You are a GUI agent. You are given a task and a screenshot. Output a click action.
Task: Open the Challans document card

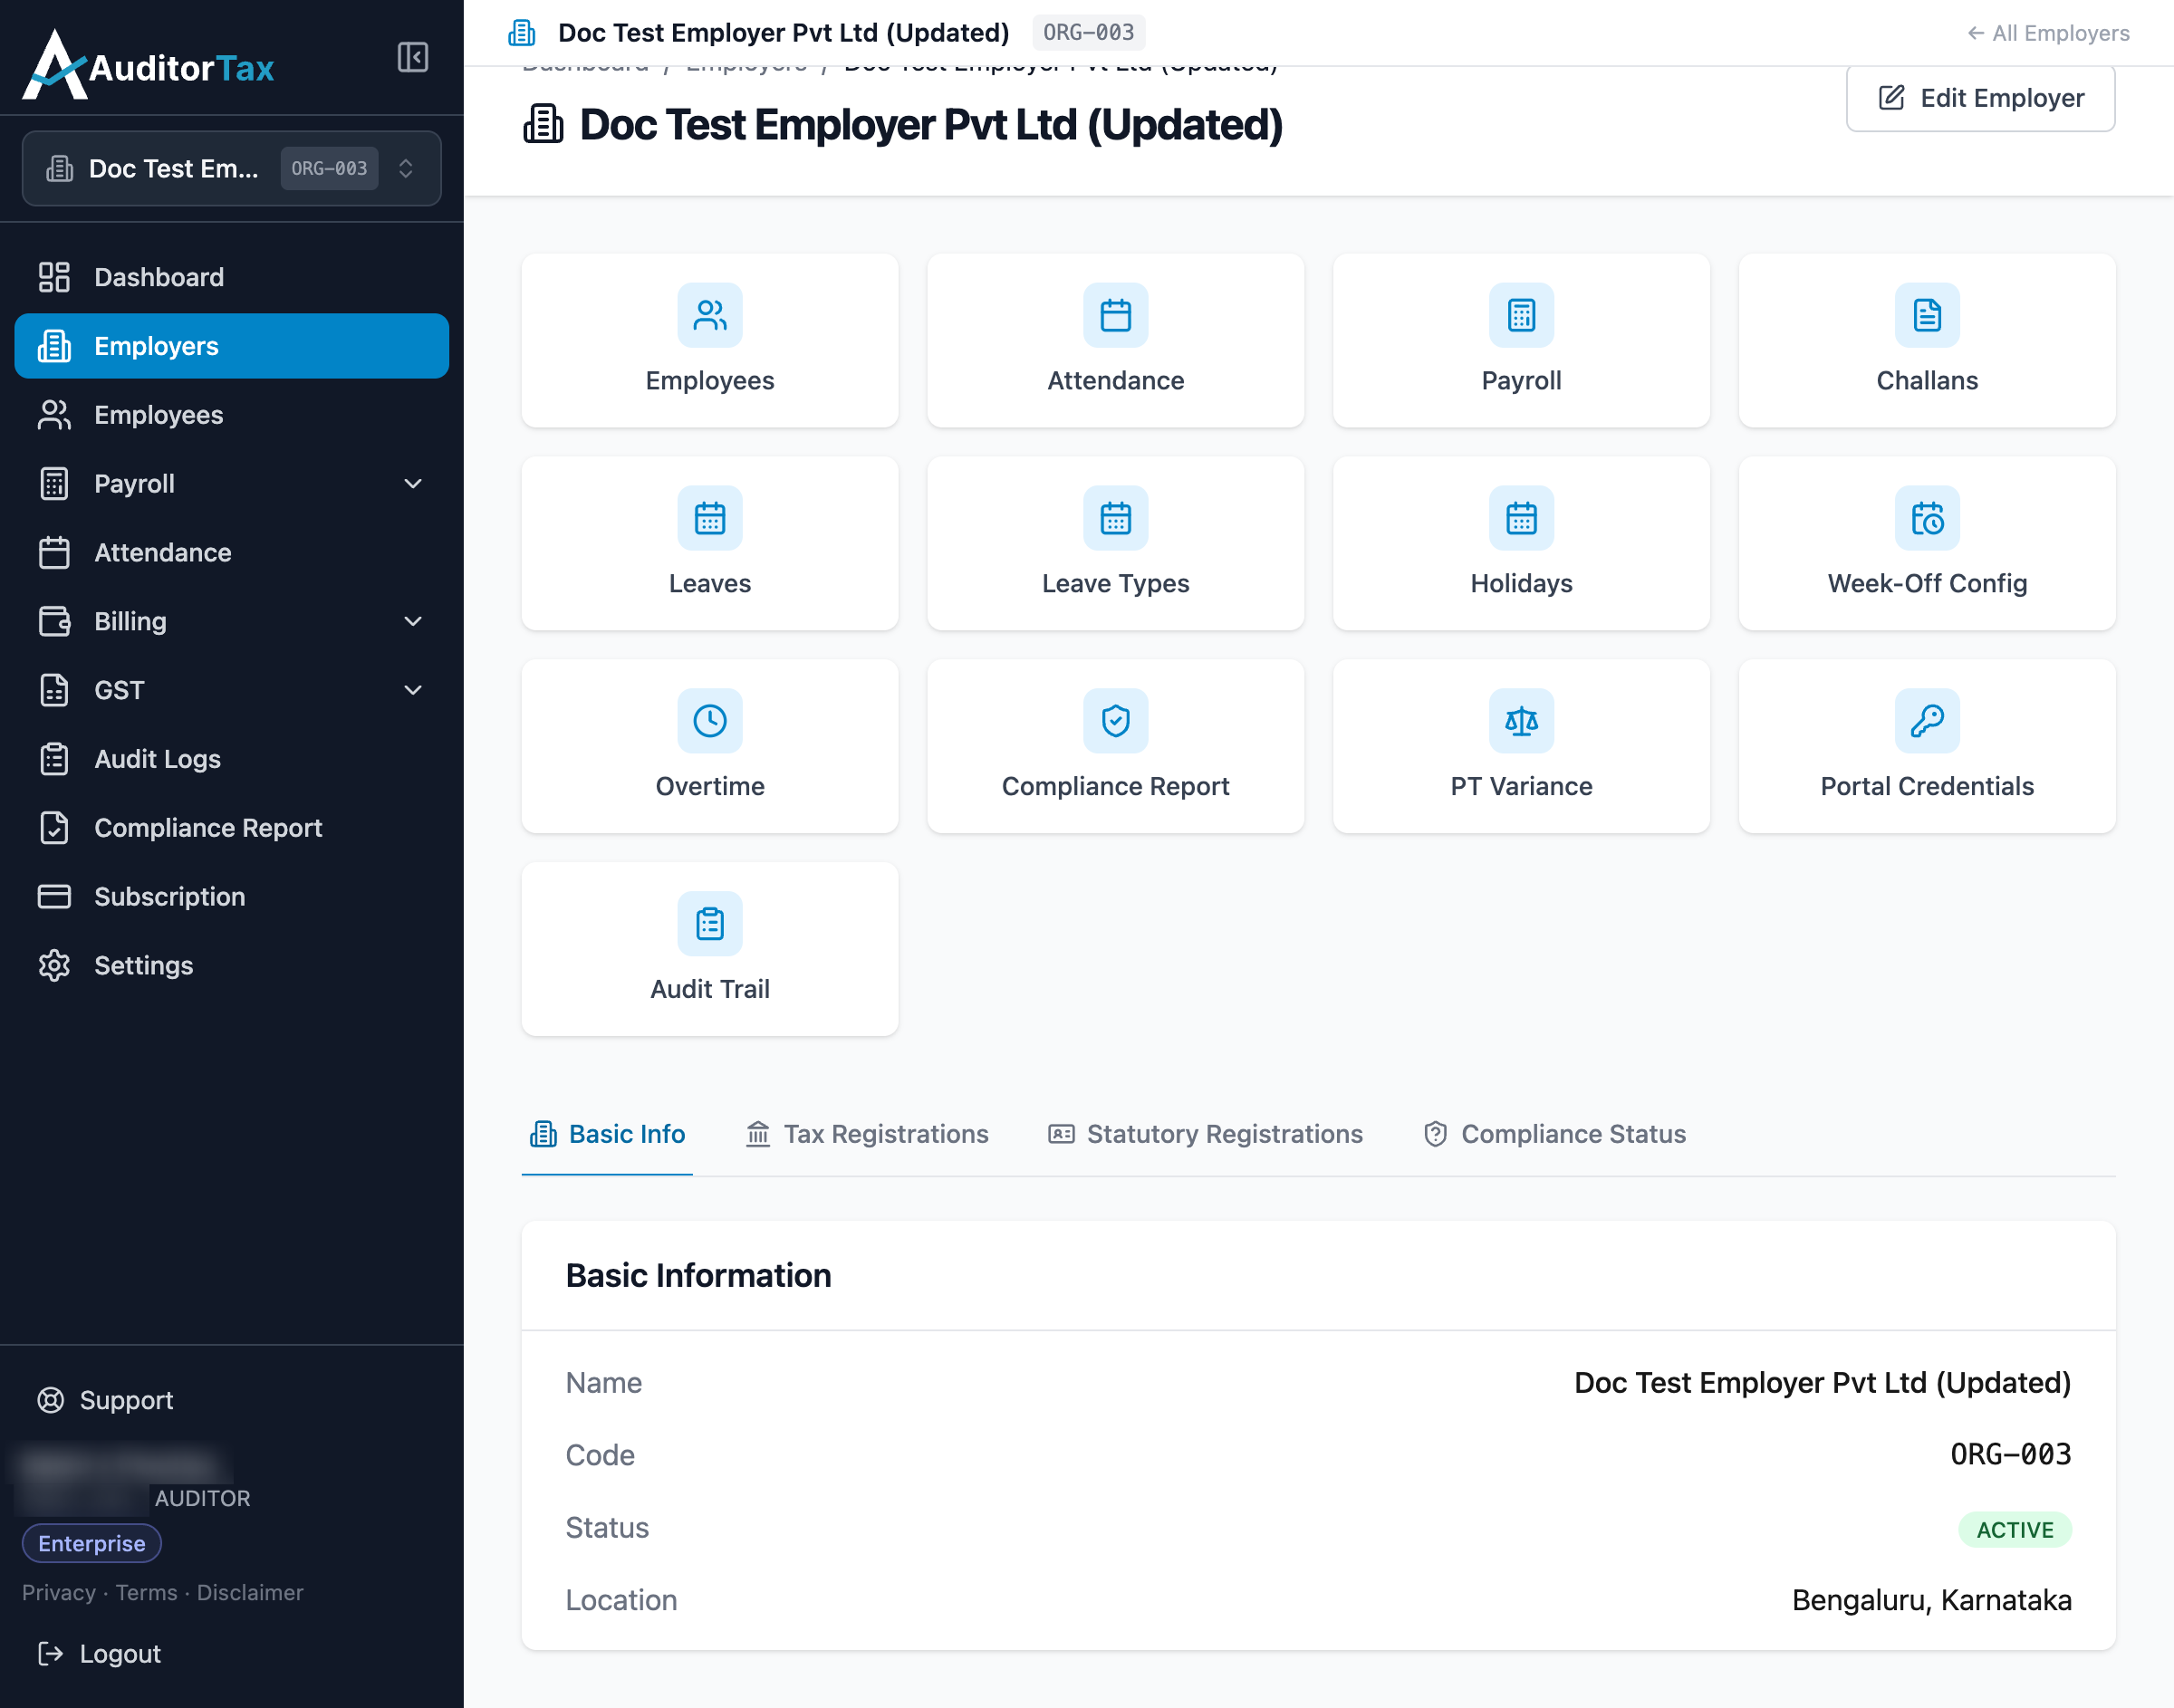[x=1926, y=340]
